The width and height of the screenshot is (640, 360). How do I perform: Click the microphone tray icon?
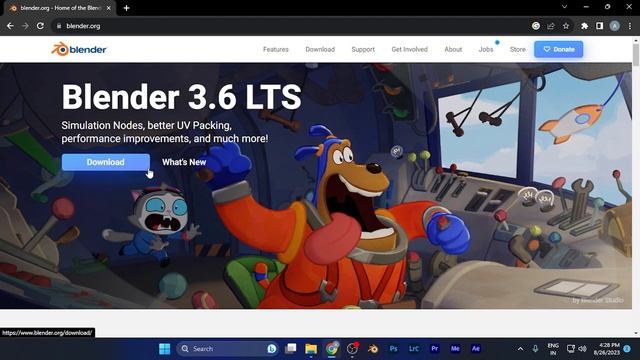[535, 349]
